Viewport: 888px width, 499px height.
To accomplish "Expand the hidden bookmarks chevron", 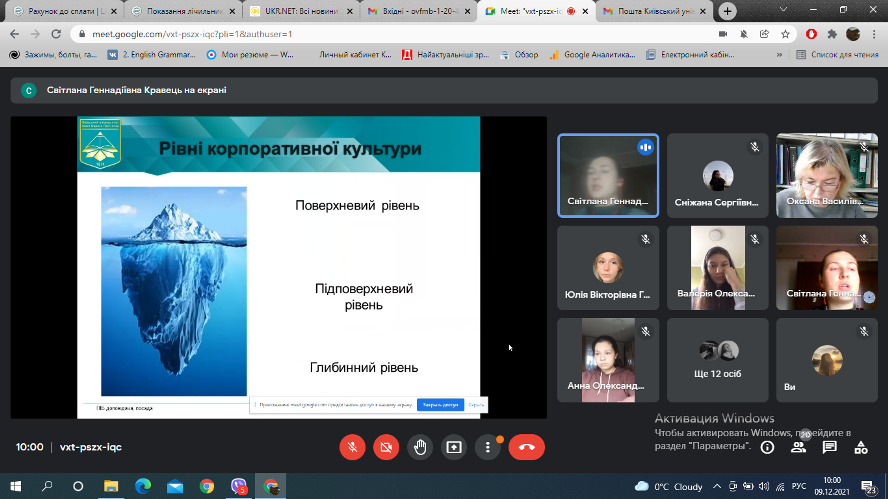I will pyautogui.click(x=779, y=54).
